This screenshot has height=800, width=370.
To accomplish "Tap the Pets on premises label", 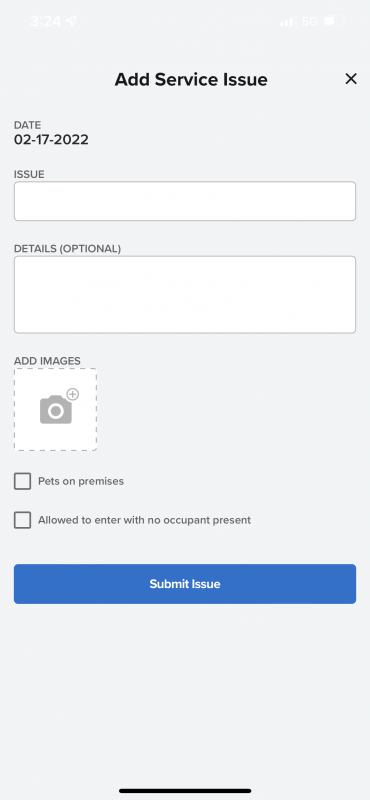I will click(81, 481).
